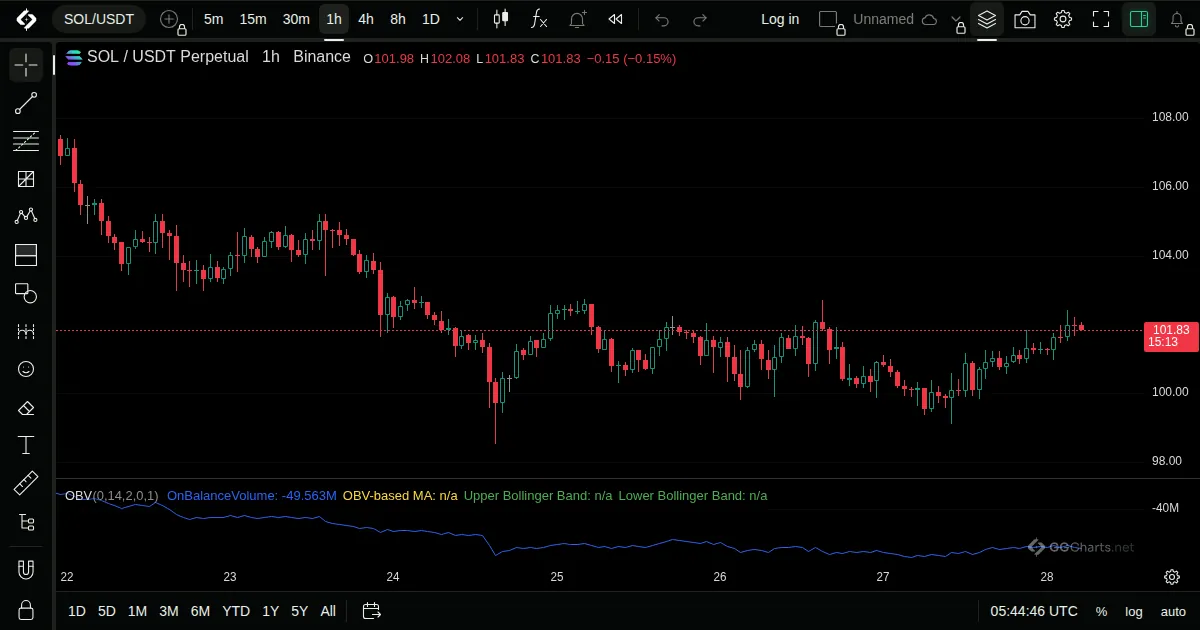Open axis settings gear near time scale

pyautogui.click(x=1172, y=577)
